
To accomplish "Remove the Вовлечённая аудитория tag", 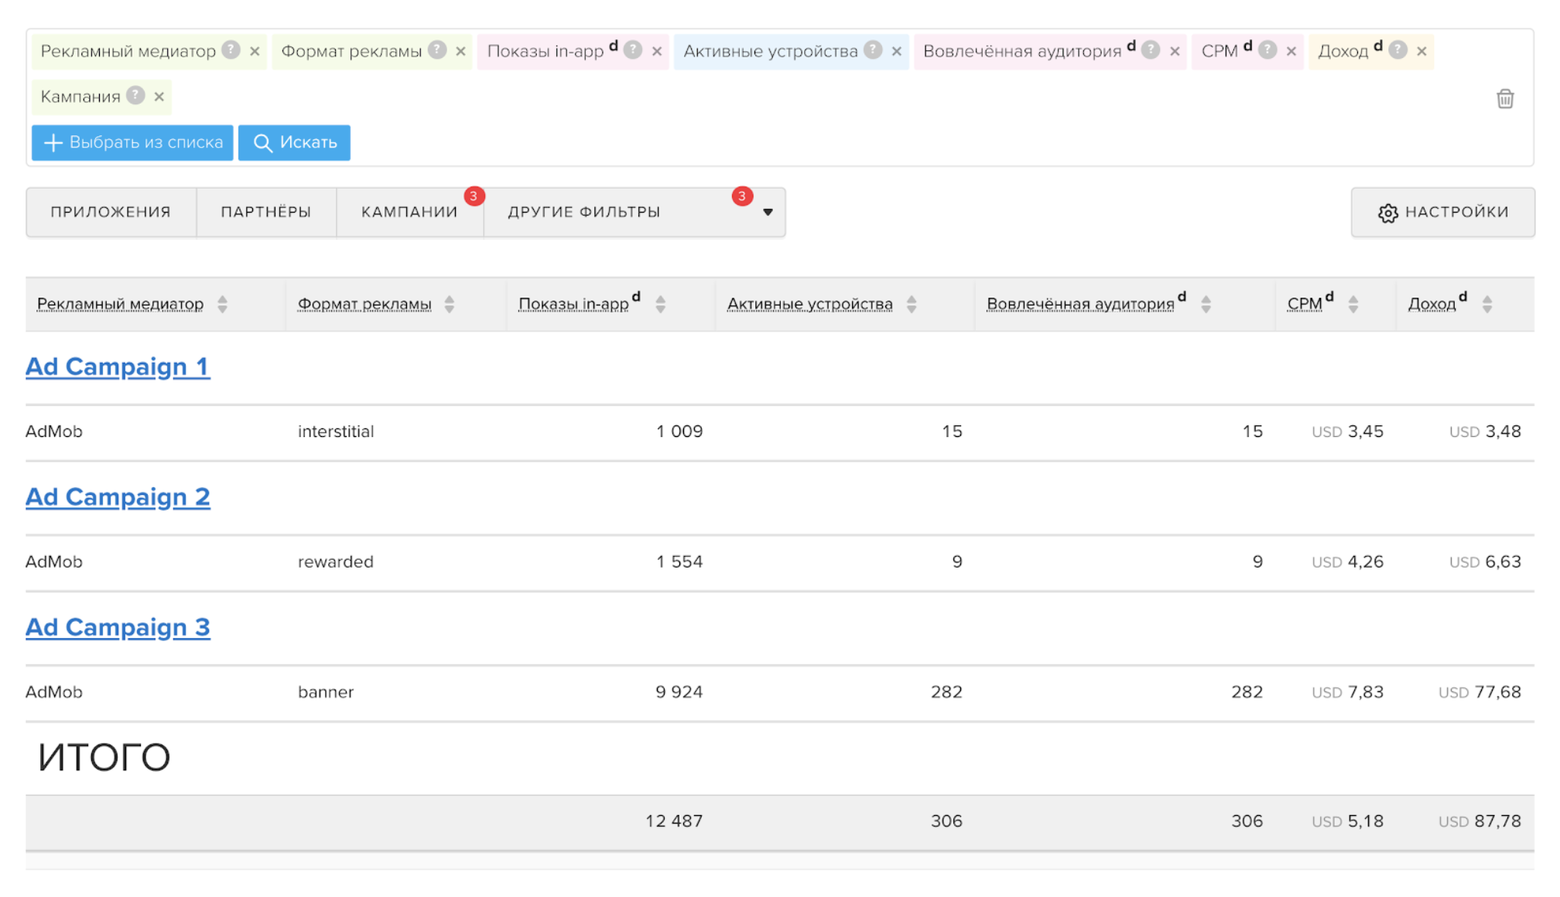I will 1175,51.
